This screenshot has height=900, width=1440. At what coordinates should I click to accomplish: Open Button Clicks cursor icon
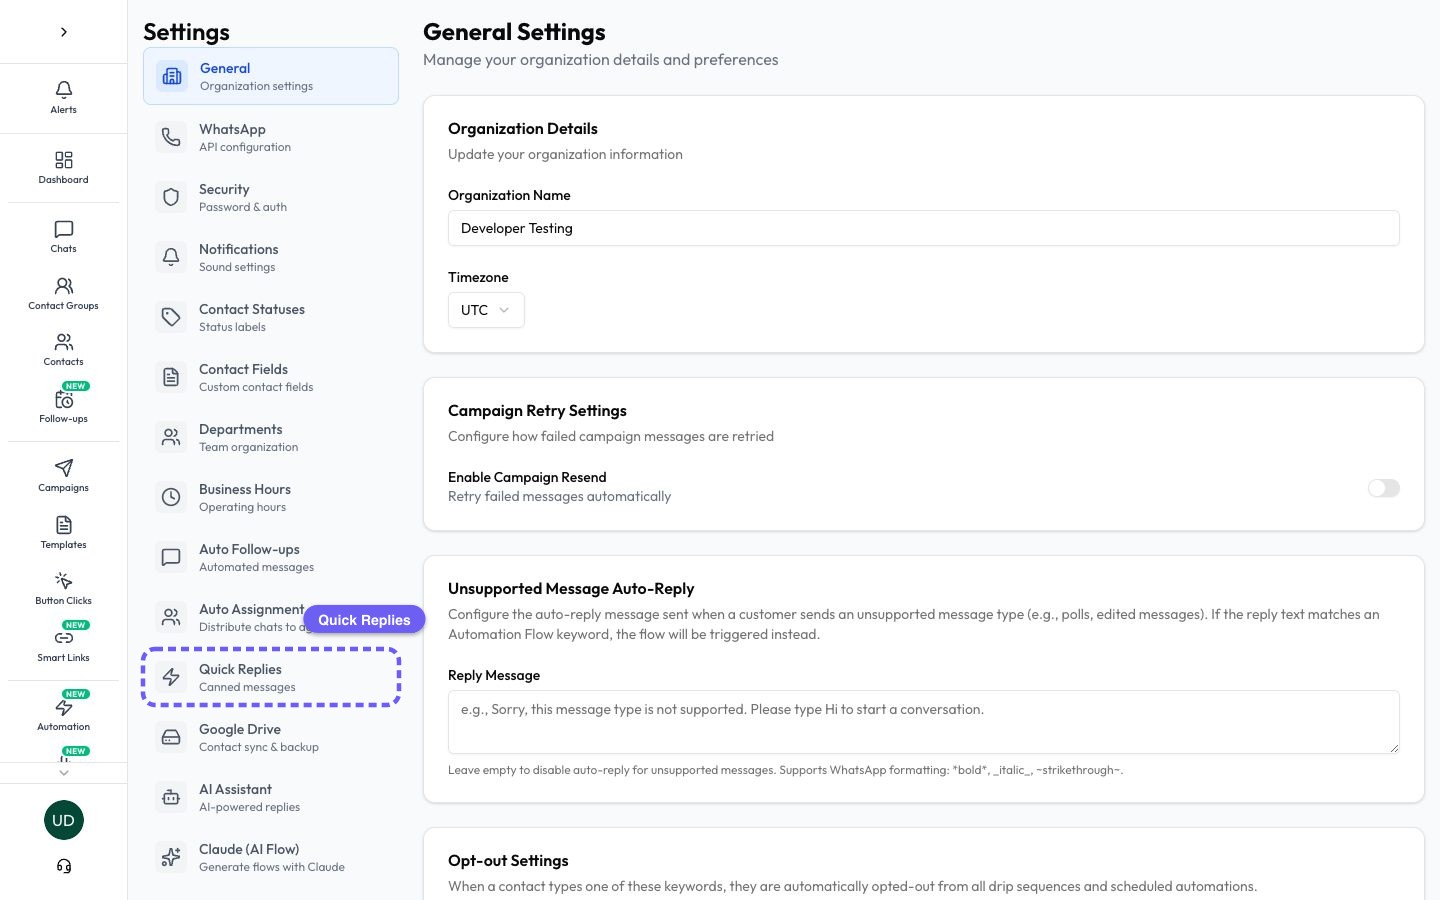pos(63,581)
